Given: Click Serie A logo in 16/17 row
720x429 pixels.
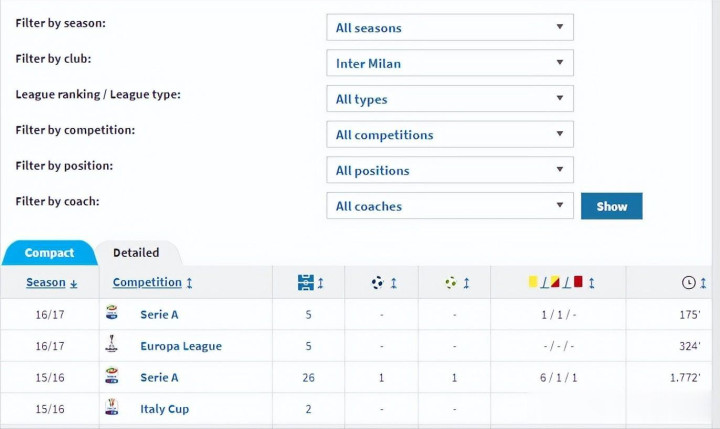Looking at the screenshot, I should tap(112, 313).
